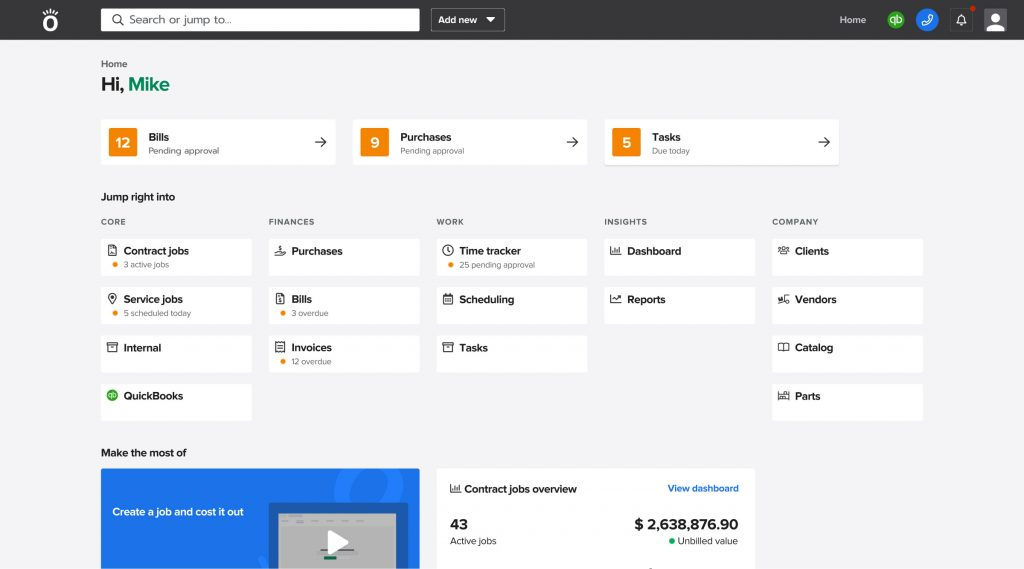Viewport: 1024px width, 569px height.
Task: Play the Create a job video
Action: pyautogui.click(x=338, y=542)
